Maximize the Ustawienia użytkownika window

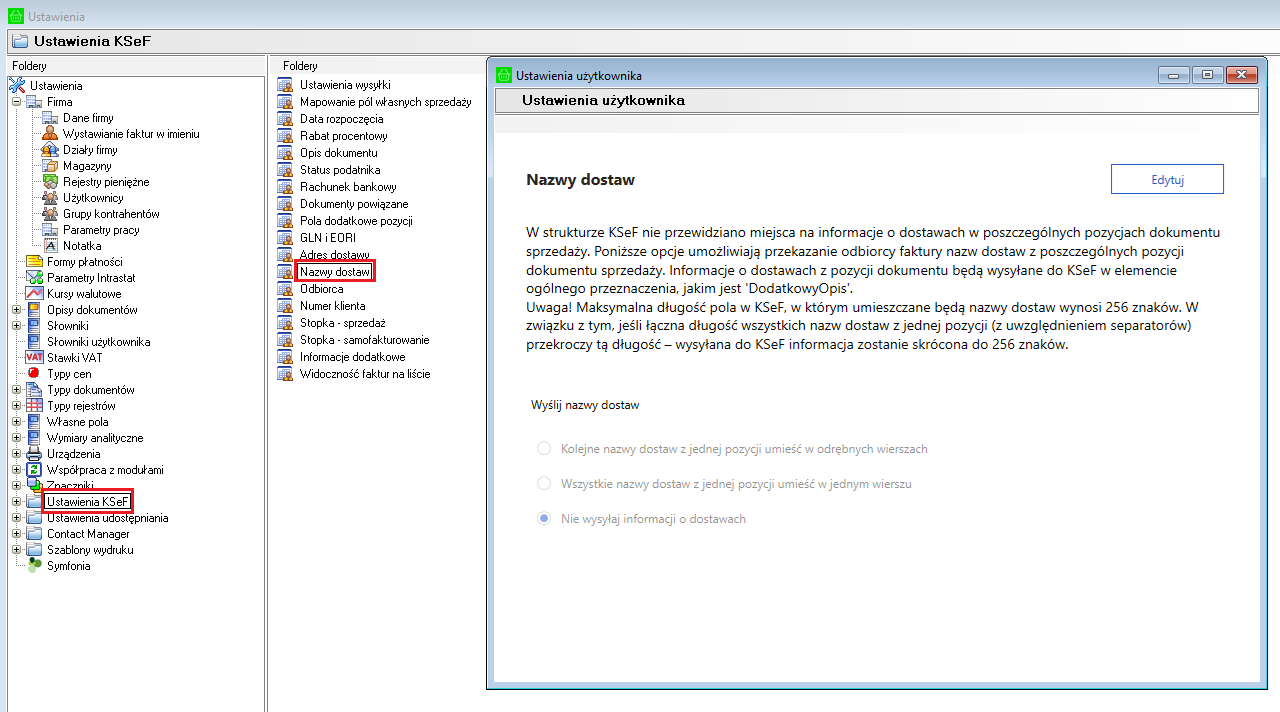pyautogui.click(x=1207, y=75)
